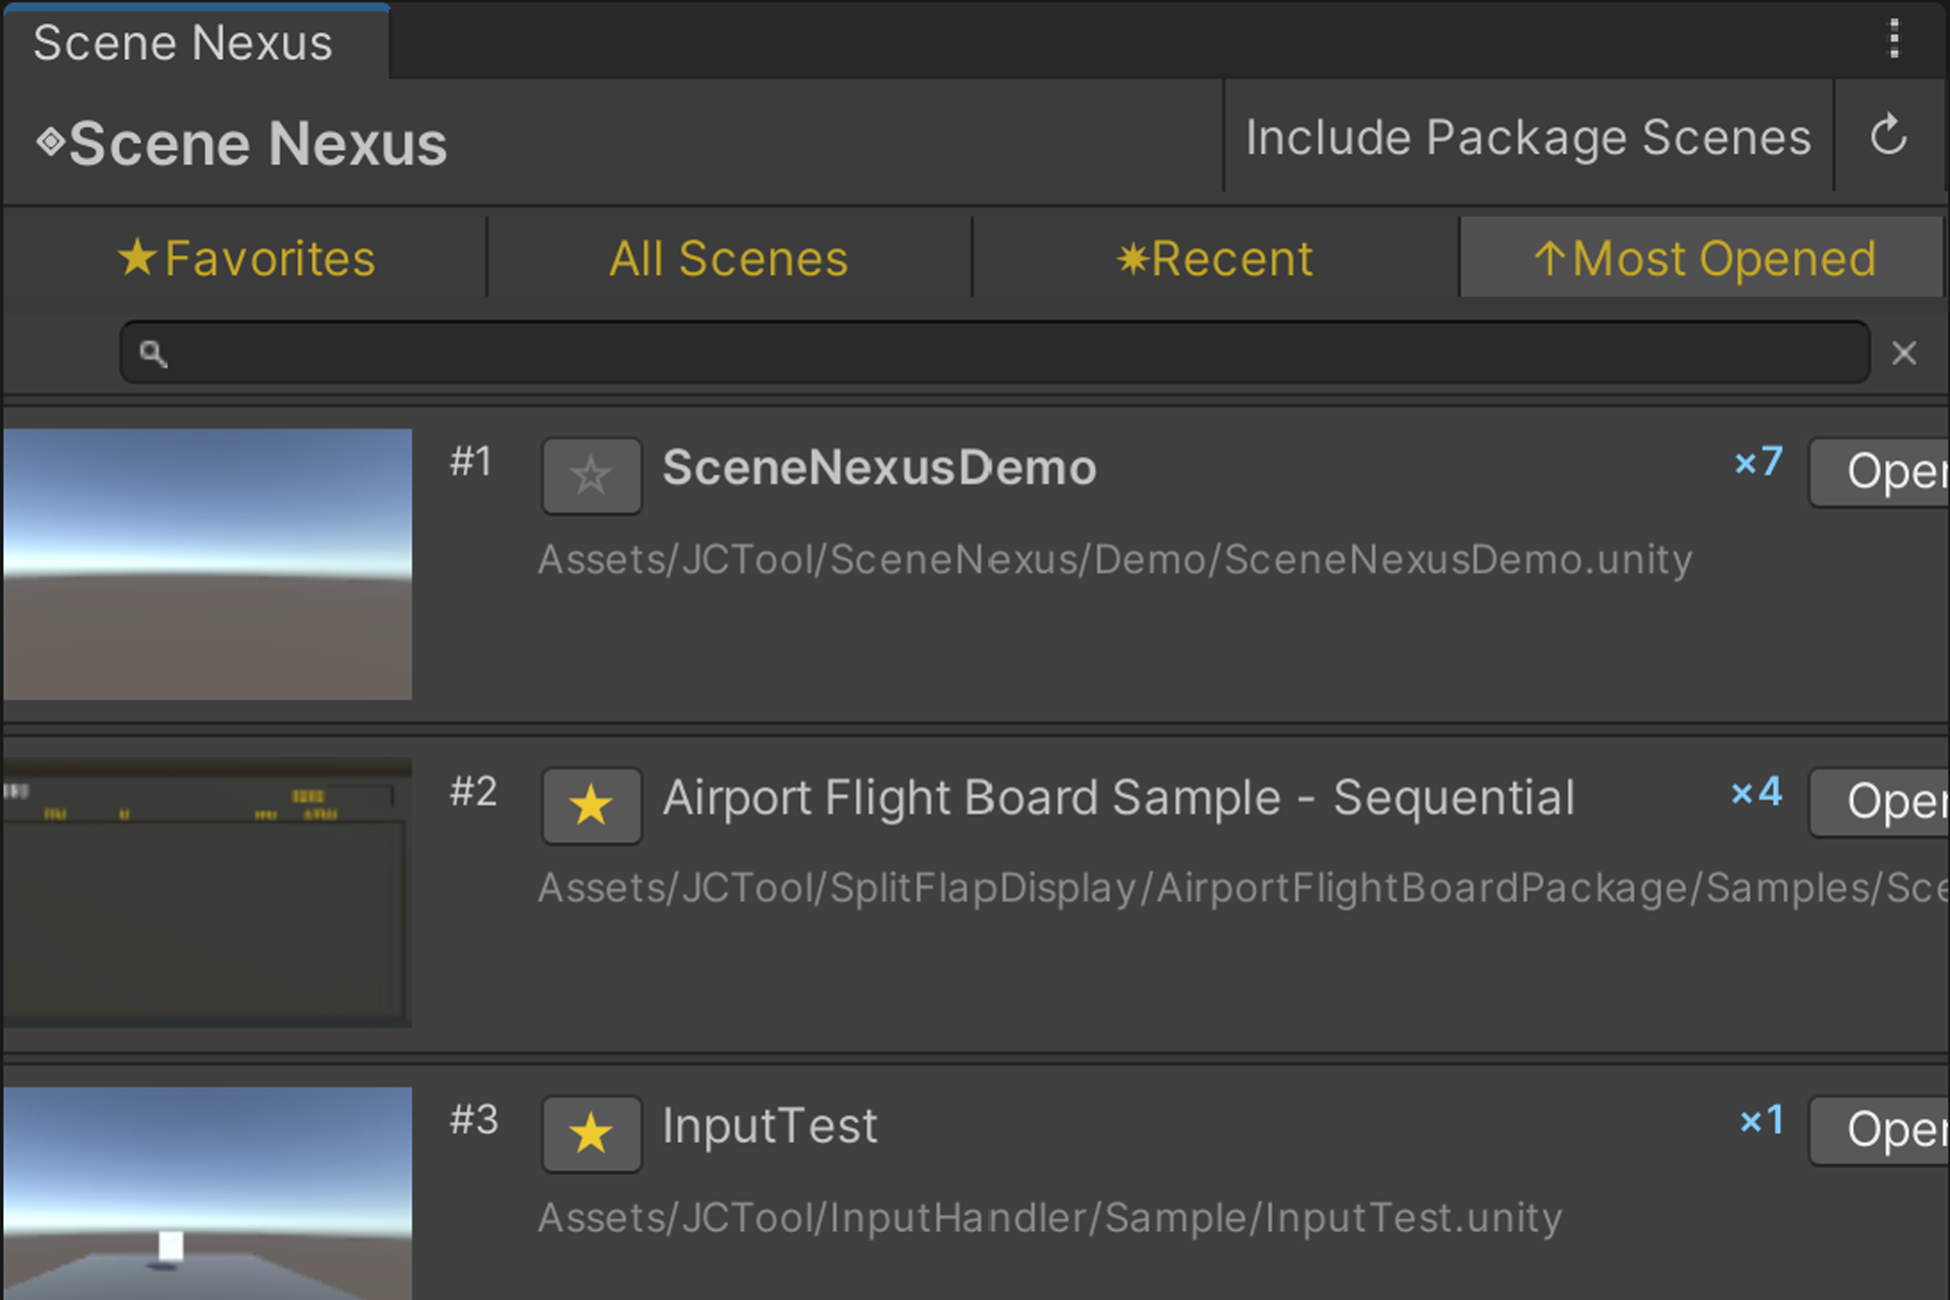The width and height of the screenshot is (1950, 1300).
Task: Clear the search field with the X
Action: tap(1904, 353)
